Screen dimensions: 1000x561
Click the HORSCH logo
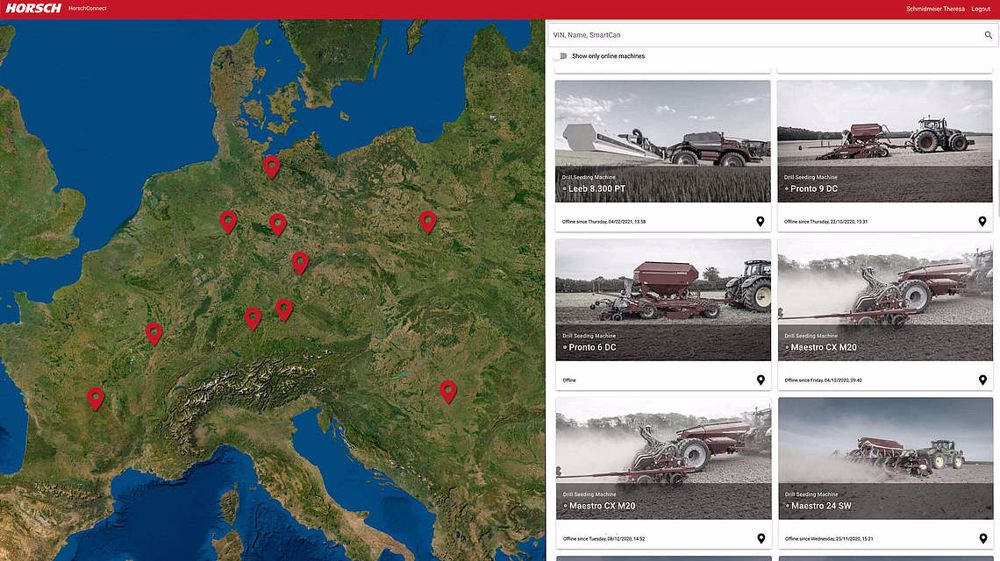[33, 8]
